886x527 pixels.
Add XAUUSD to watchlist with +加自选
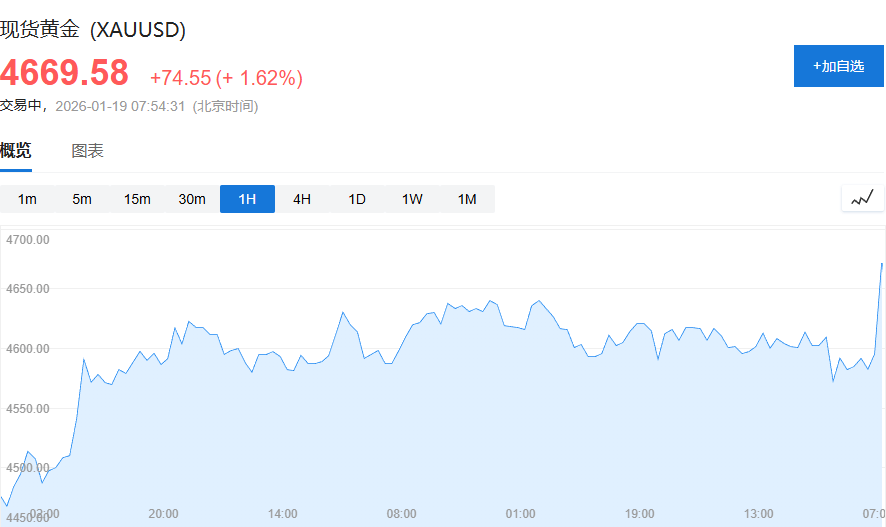point(839,66)
